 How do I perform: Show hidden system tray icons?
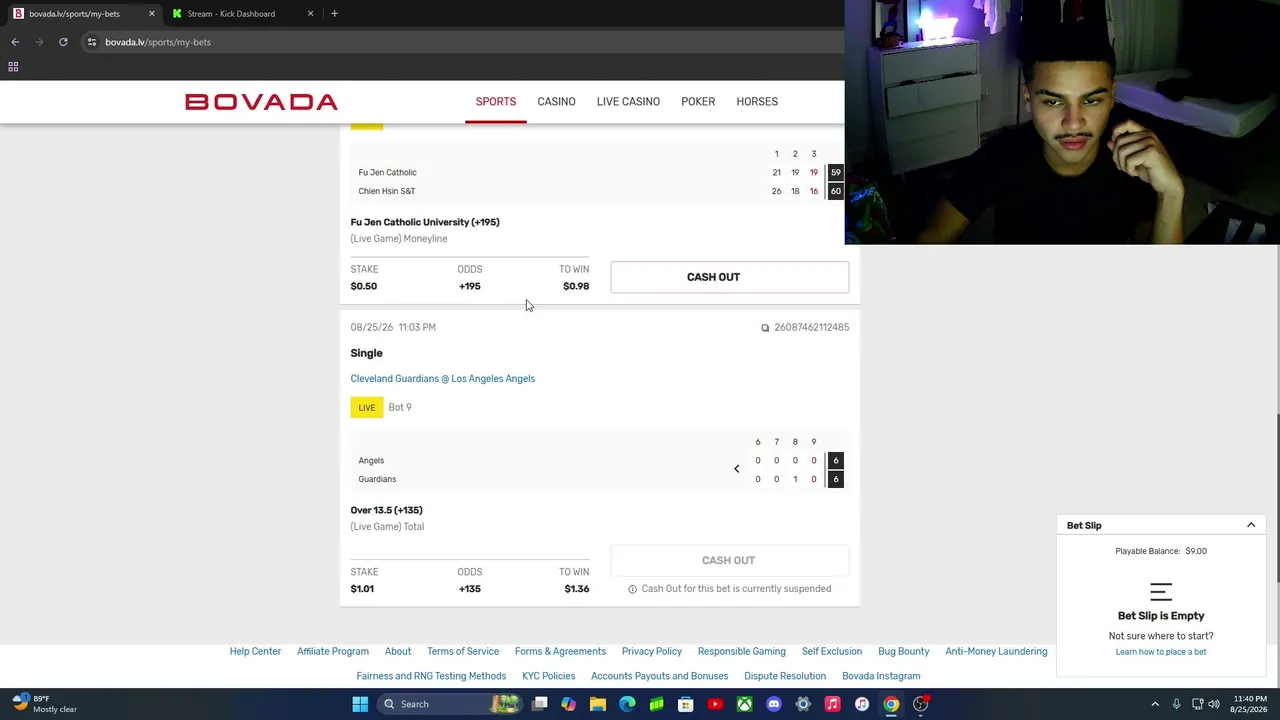(x=1155, y=704)
